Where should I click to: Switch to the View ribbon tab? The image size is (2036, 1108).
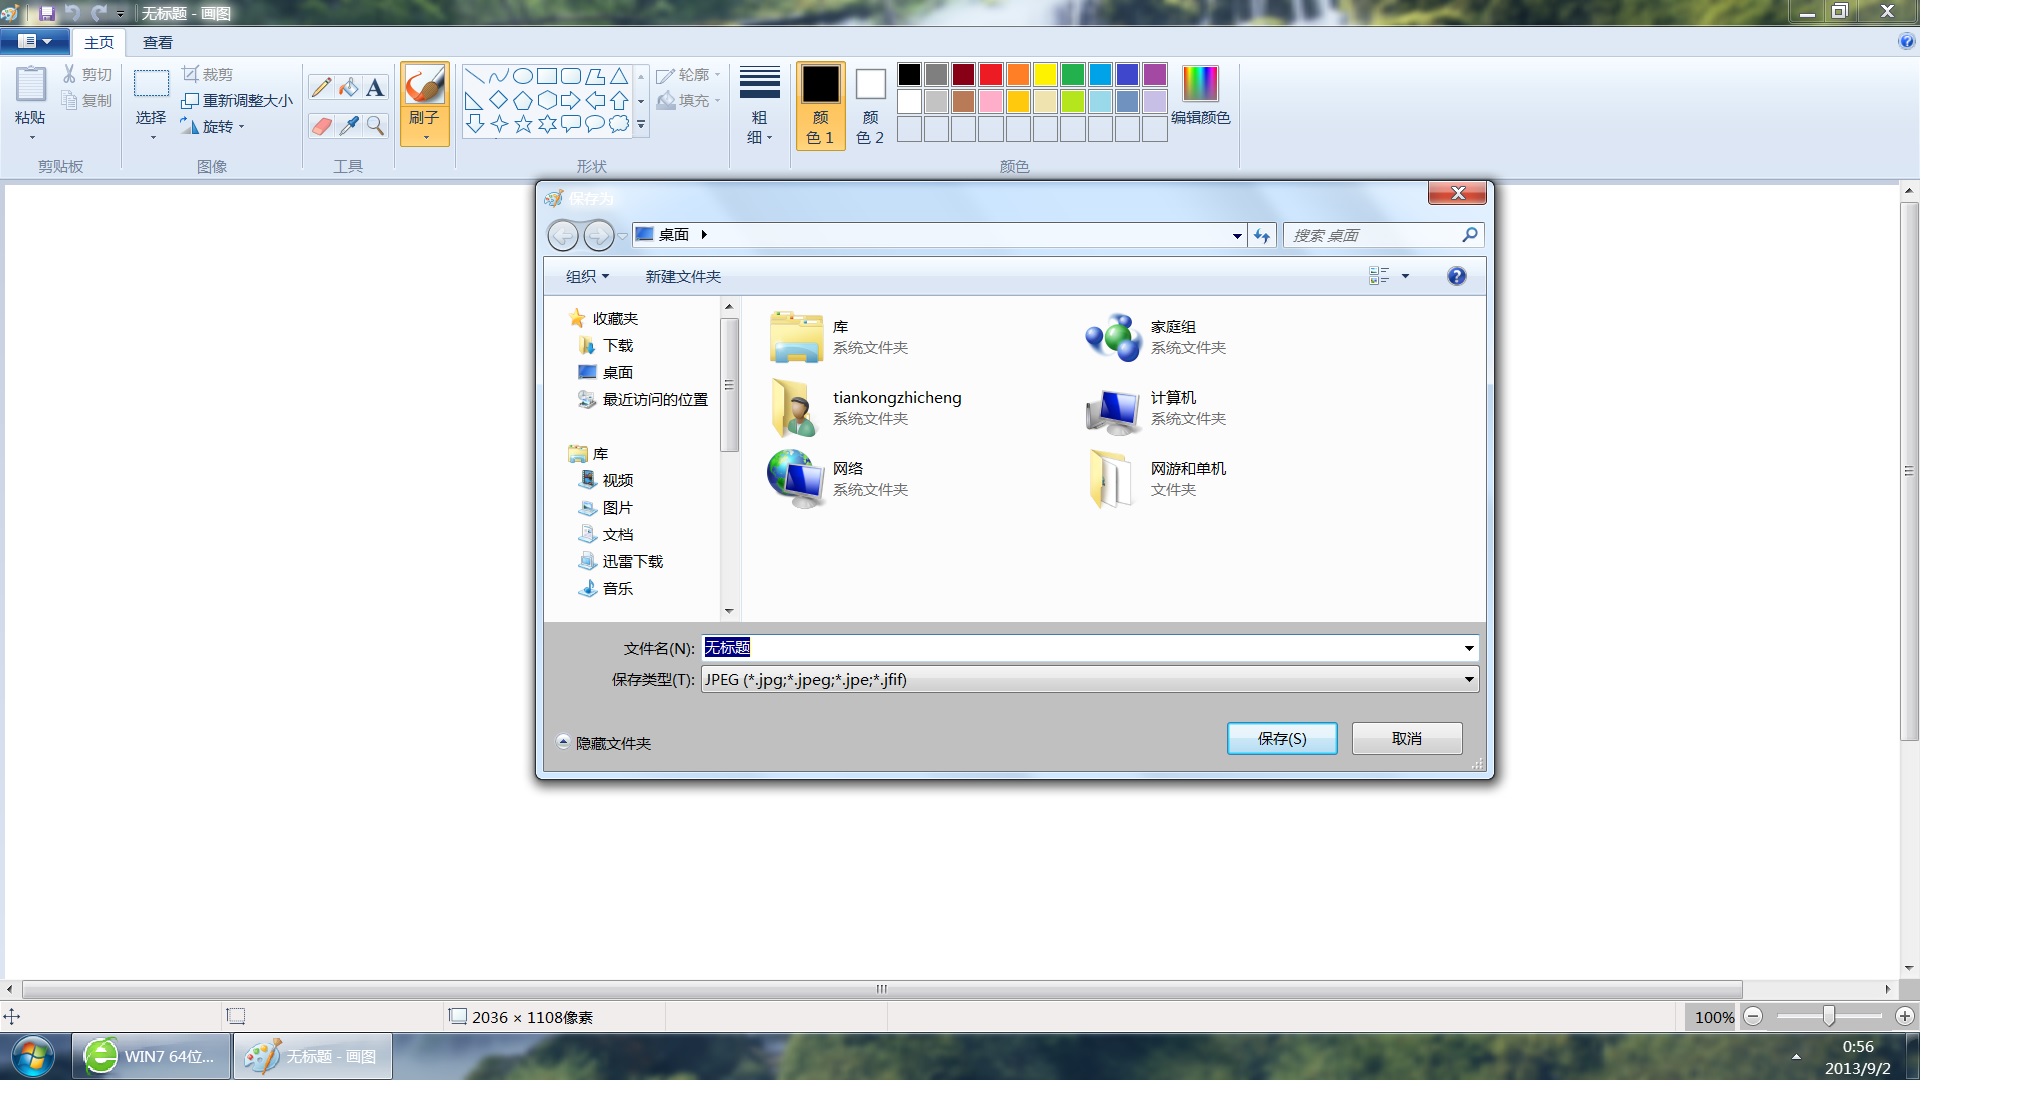click(x=157, y=43)
